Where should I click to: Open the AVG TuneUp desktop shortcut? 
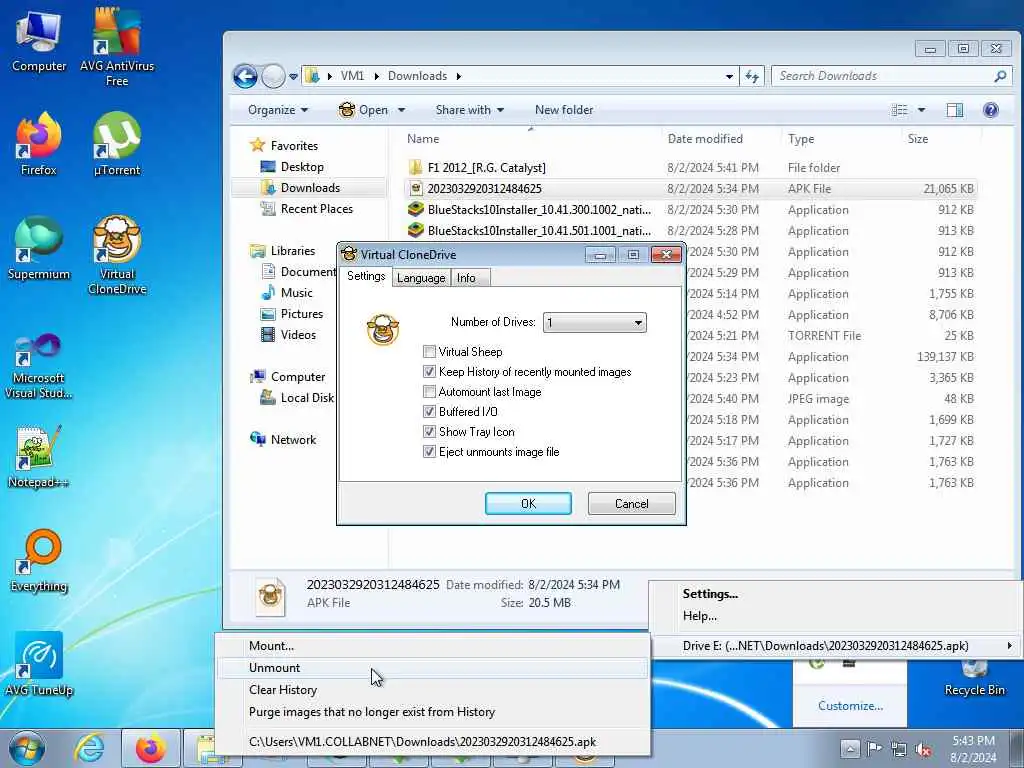coord(39,664)
